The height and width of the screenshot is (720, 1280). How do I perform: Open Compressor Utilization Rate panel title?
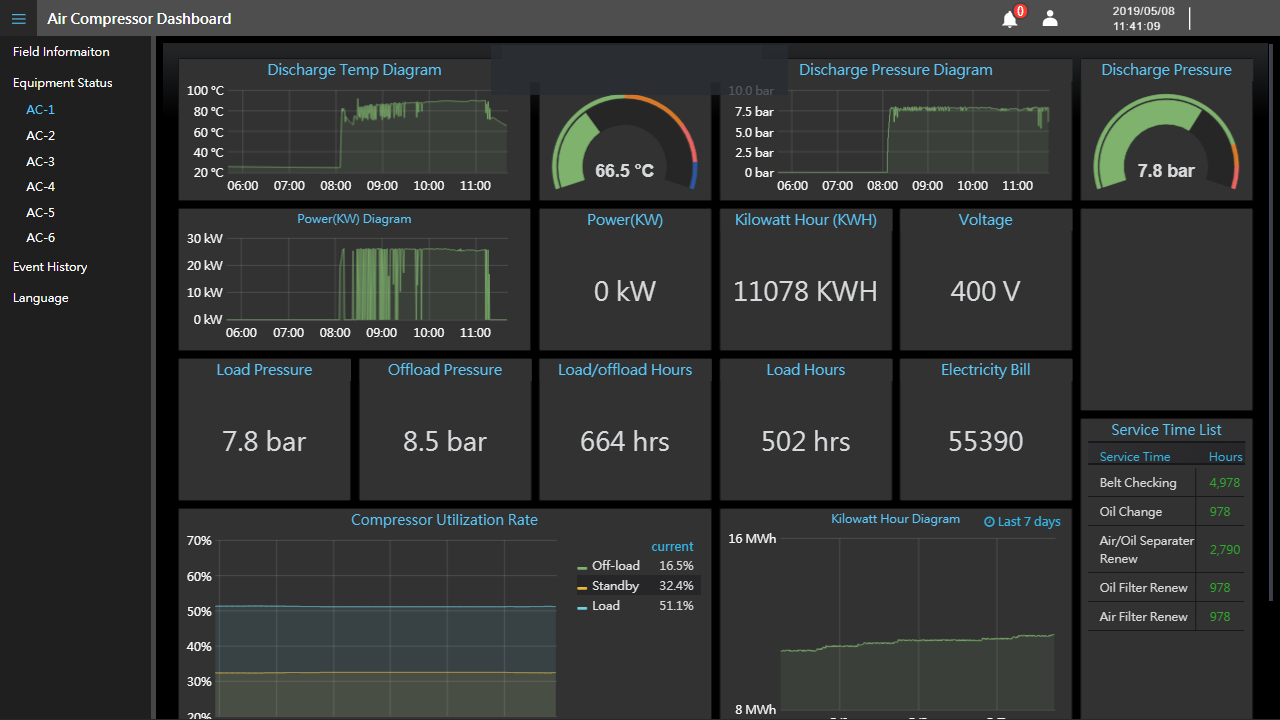pyautogui.click(x=444, y=520)
